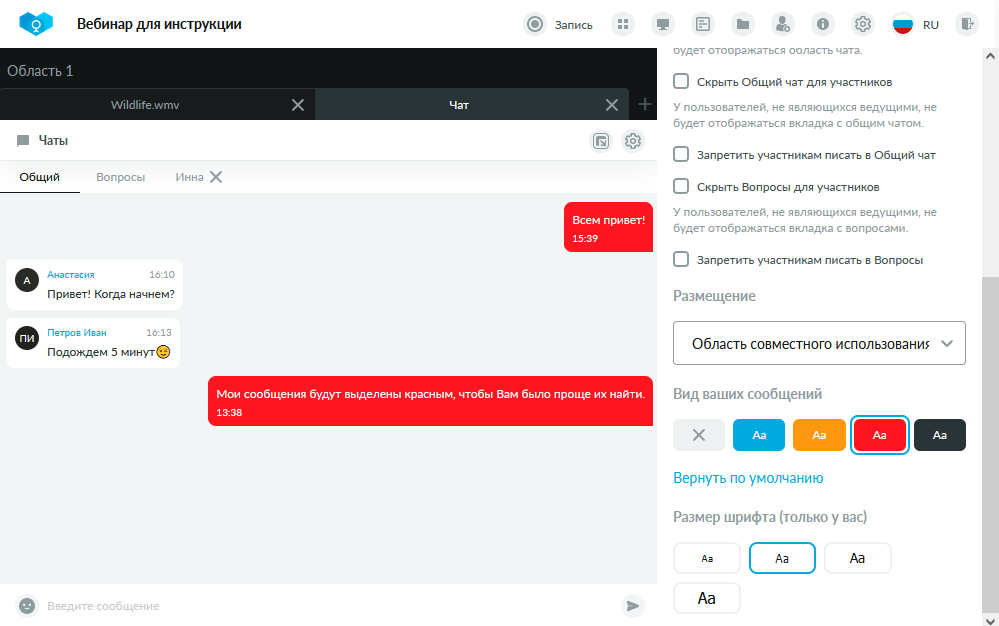Screen dimensions: 999x626
Task: Send the message with arrow icon
Action: click(633, 606)
